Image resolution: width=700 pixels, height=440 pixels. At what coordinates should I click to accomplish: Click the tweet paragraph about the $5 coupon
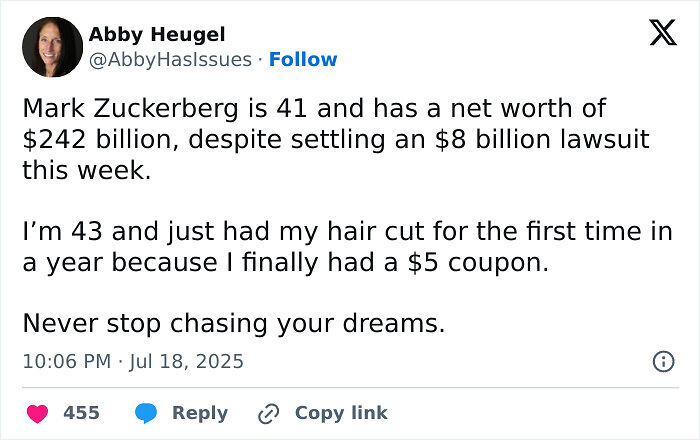point(340,248)
